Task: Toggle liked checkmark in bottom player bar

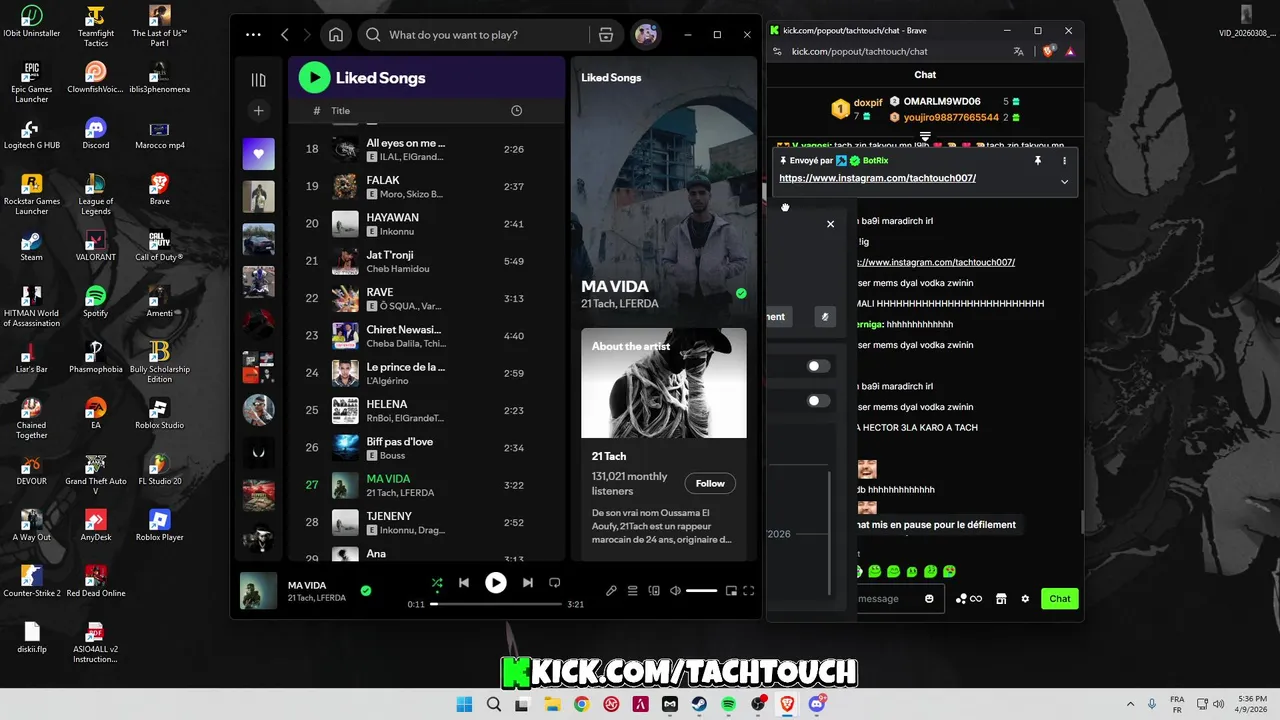Action: point(366,591)
